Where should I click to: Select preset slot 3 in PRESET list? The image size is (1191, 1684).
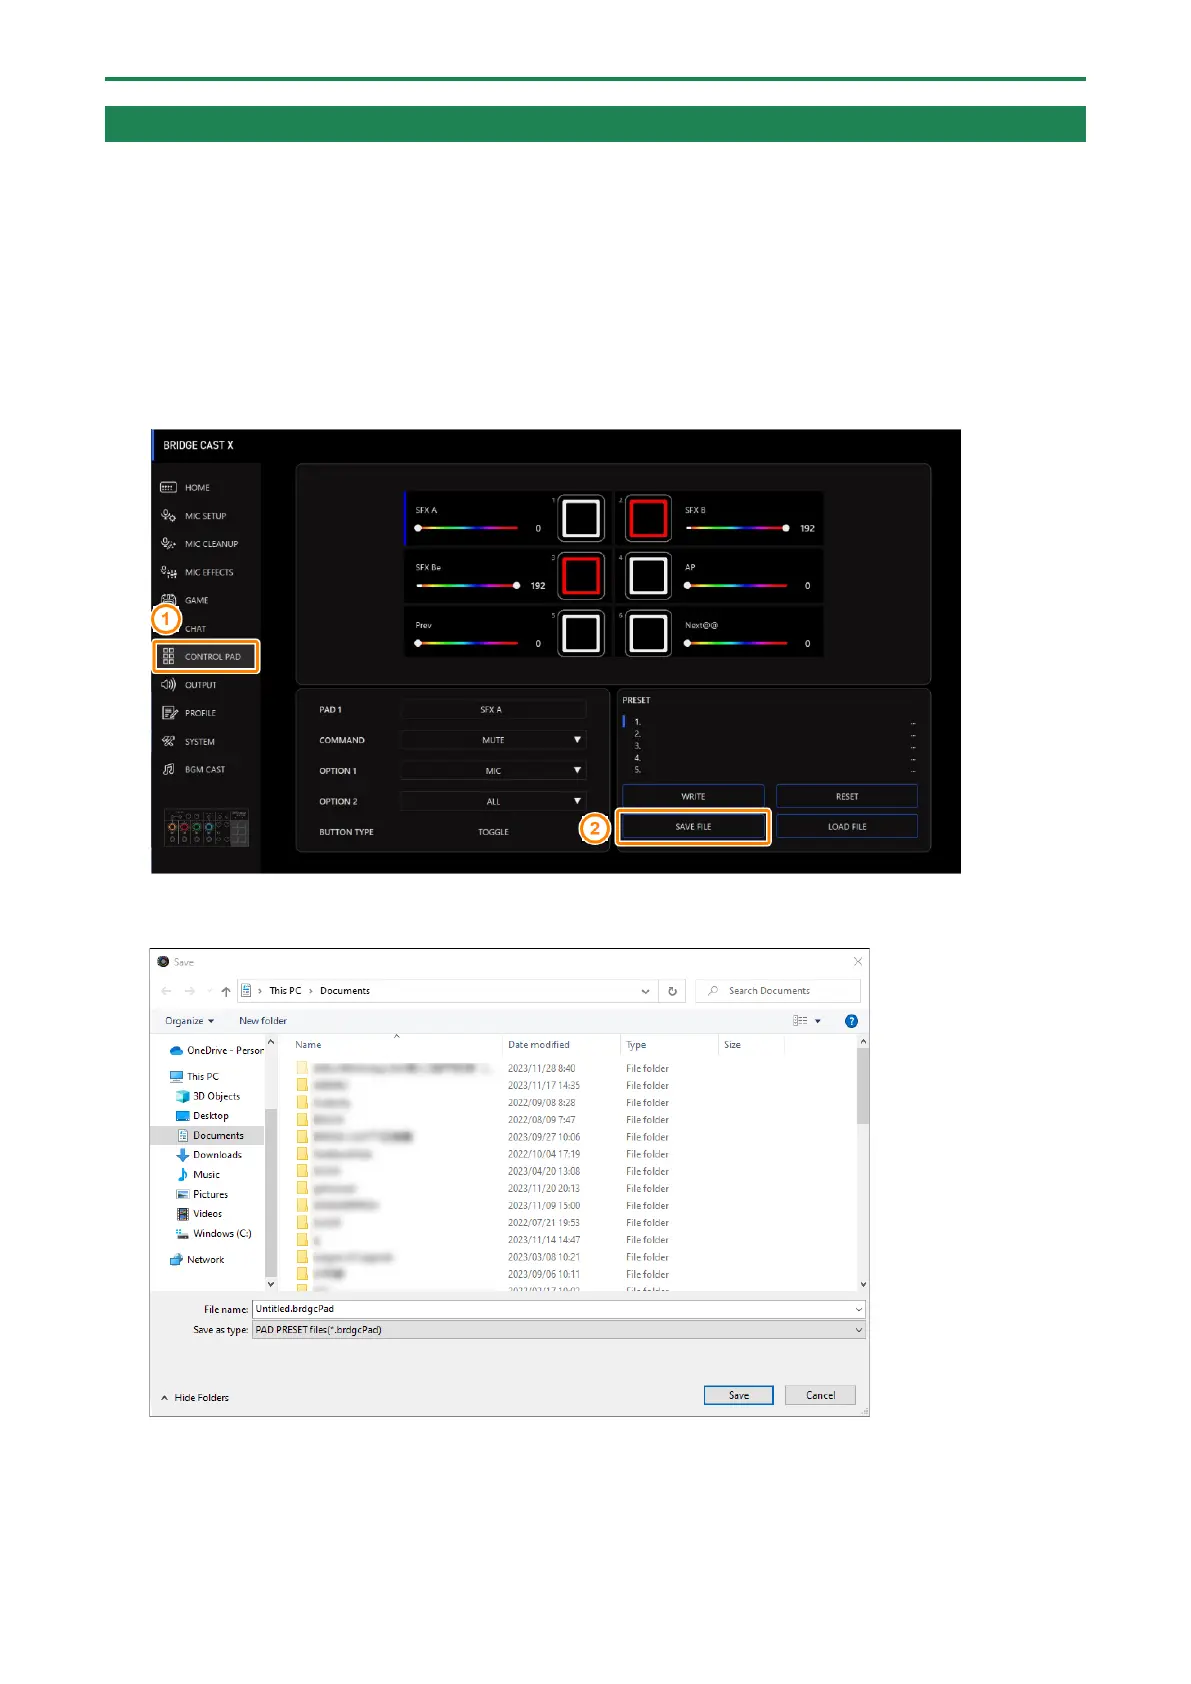pos(770,746)
